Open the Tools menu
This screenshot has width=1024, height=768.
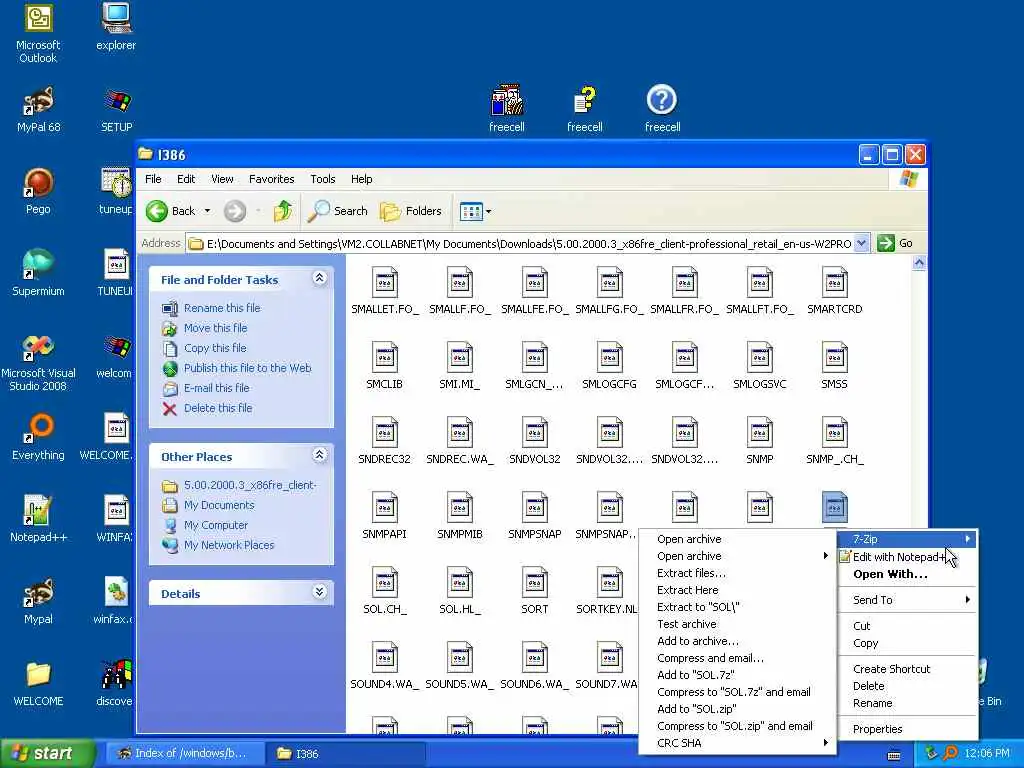[323, 179]
